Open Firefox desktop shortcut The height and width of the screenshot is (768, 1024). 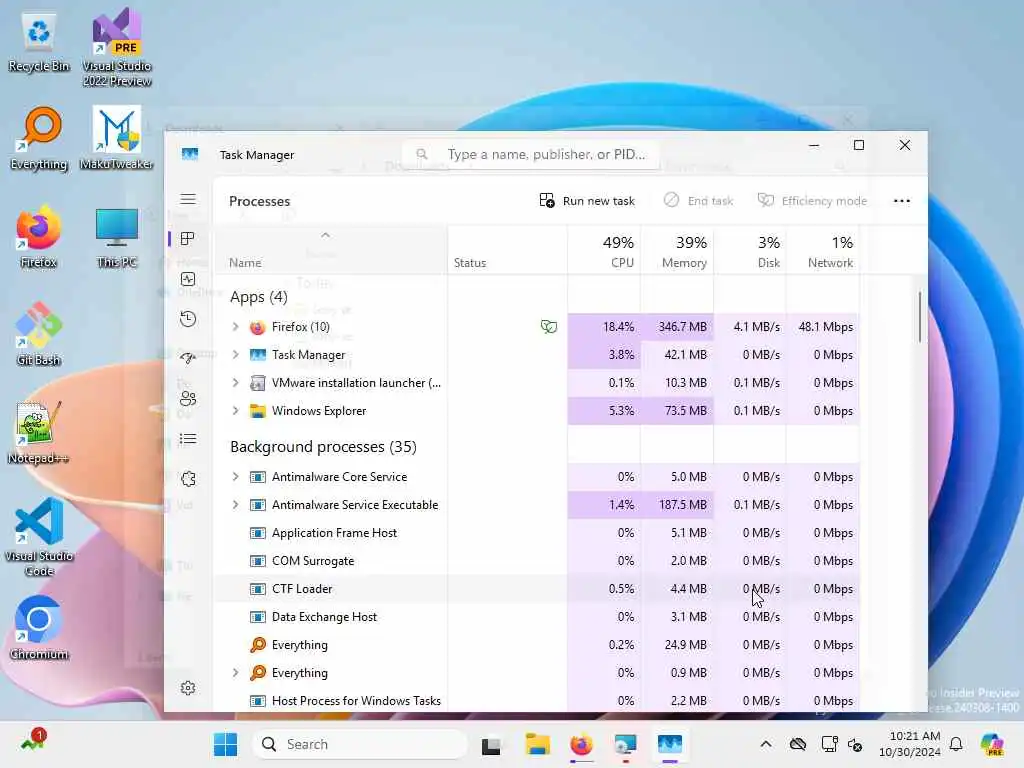(x=39, y=236)
